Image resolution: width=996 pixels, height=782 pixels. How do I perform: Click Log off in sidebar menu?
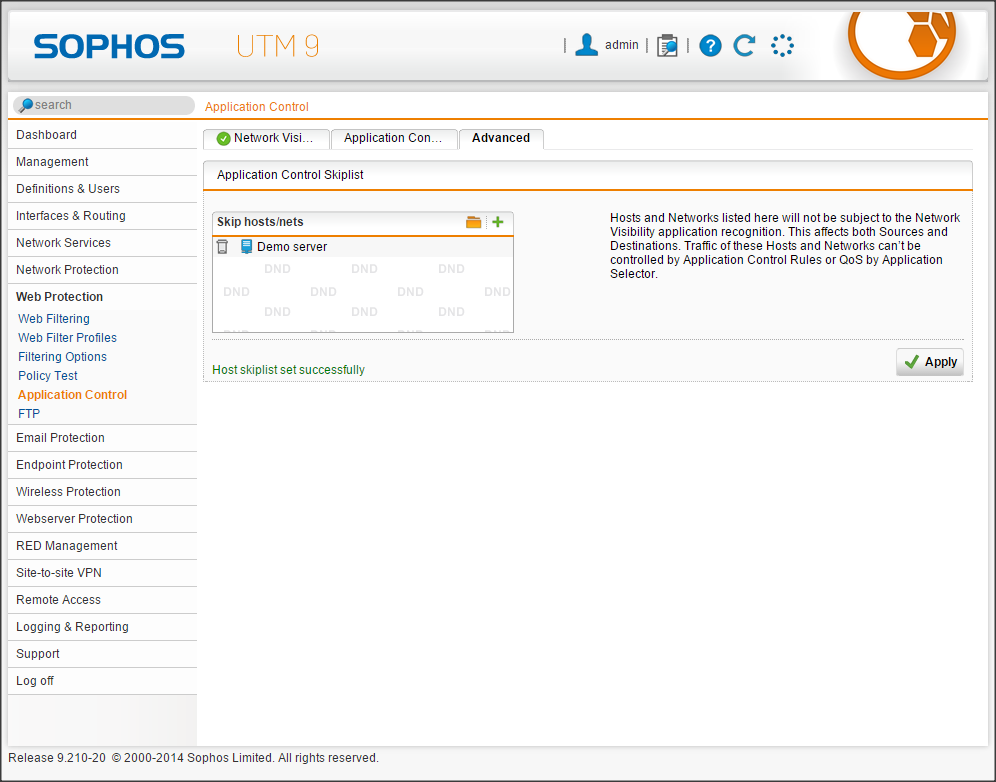[x=35, y=681]
